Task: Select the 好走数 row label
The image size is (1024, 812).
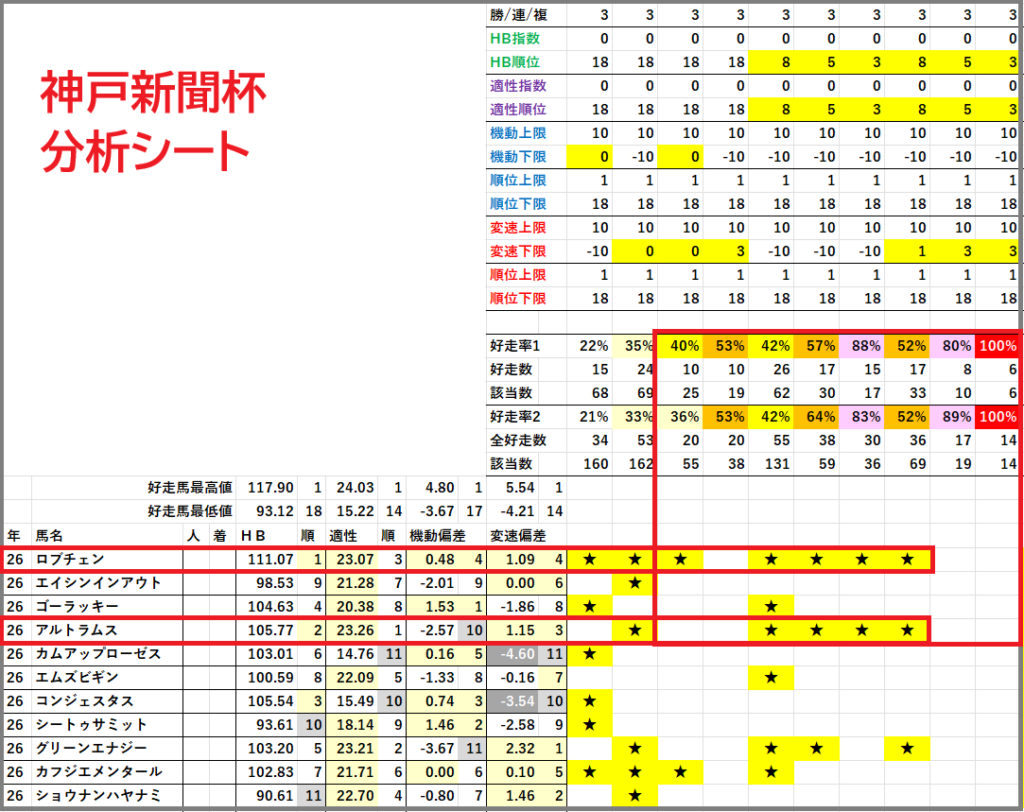Action: [511, 369]
